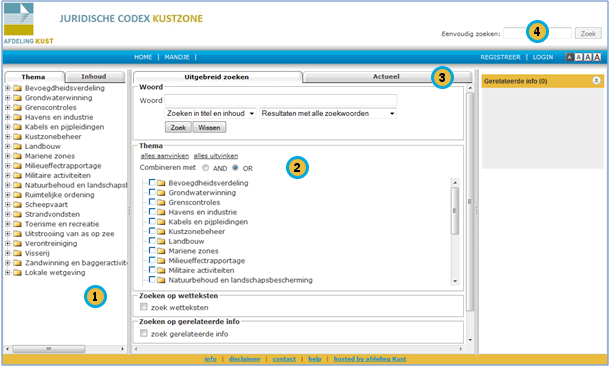
Task: Click the Militaire activiteiten folder icon in left tree
Action: 17,176
